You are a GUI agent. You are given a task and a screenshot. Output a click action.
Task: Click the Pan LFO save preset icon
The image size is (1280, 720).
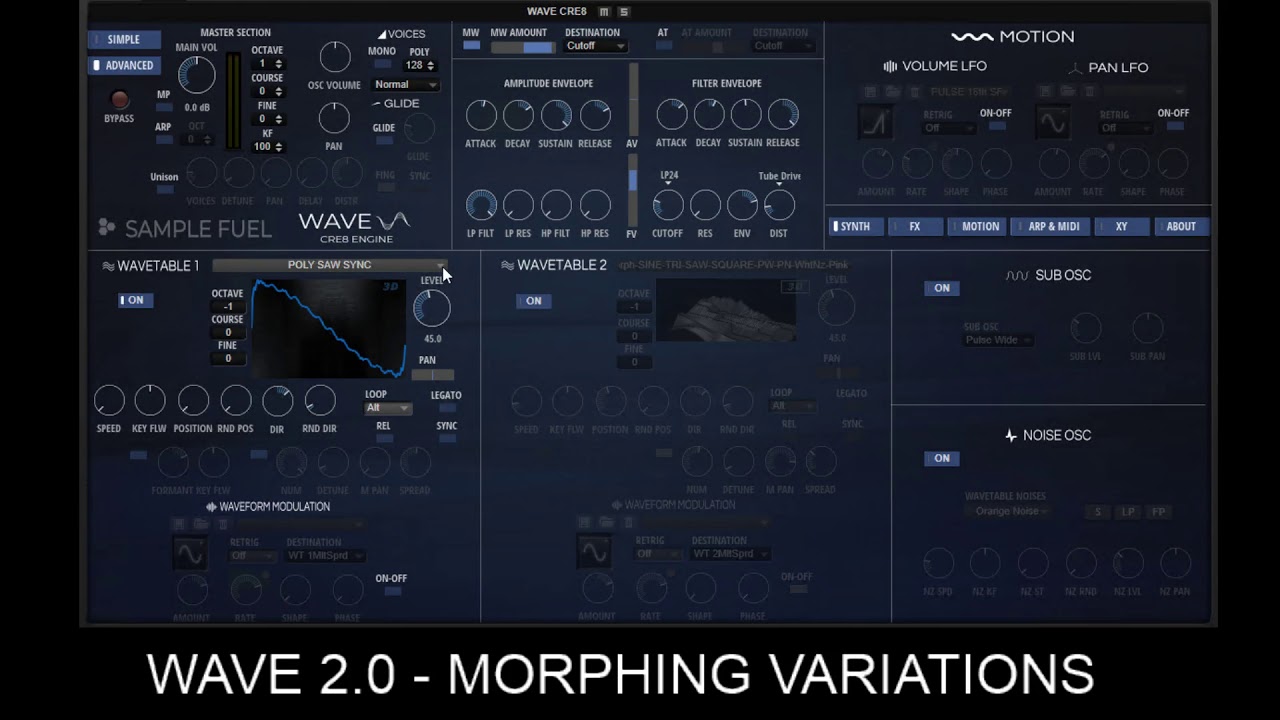pos(1044,92)
